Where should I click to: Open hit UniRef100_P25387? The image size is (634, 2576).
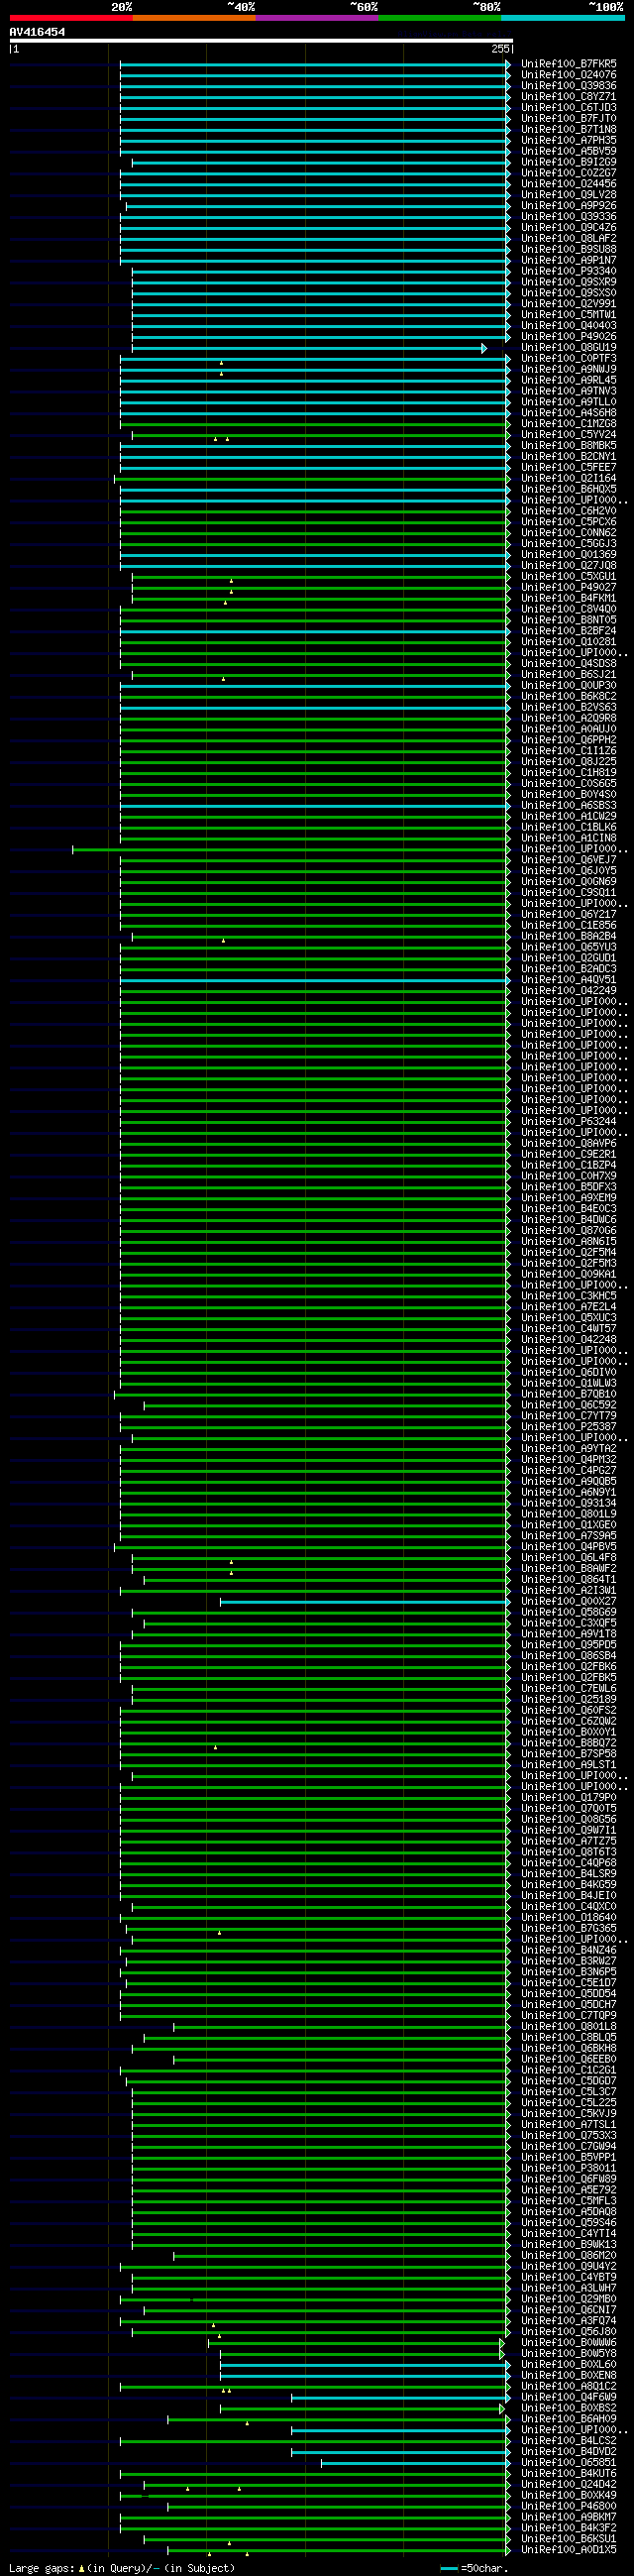[x=569, y=1427]
